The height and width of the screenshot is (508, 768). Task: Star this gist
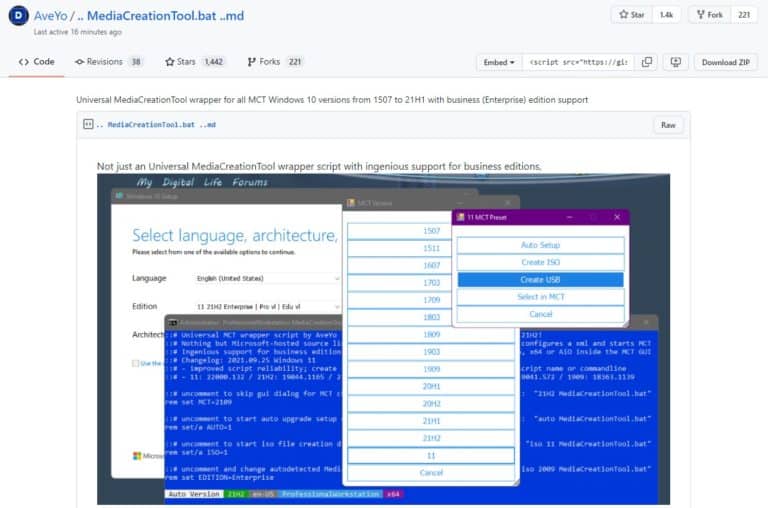pyautogui.click(x=632, y=15)
